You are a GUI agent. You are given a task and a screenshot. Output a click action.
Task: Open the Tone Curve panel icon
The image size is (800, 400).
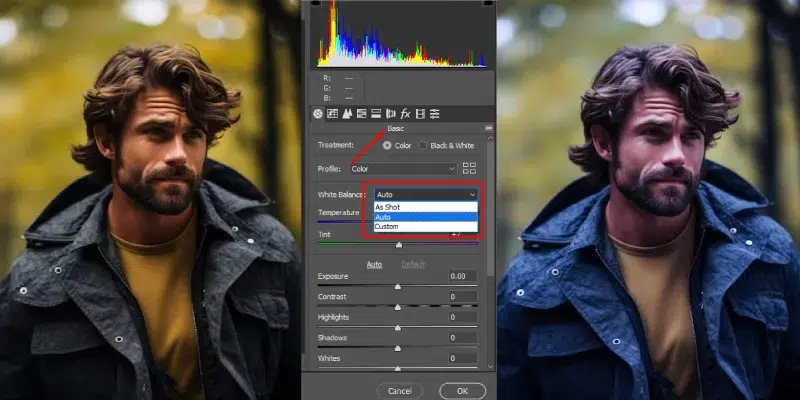(x=333, y=114)
